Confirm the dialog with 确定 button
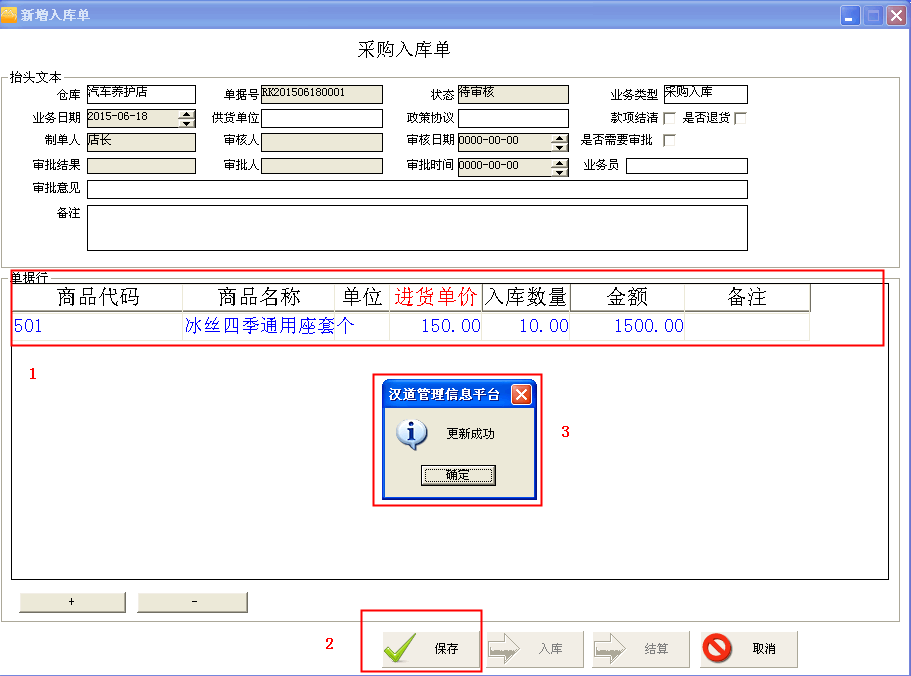 point(458,475)
